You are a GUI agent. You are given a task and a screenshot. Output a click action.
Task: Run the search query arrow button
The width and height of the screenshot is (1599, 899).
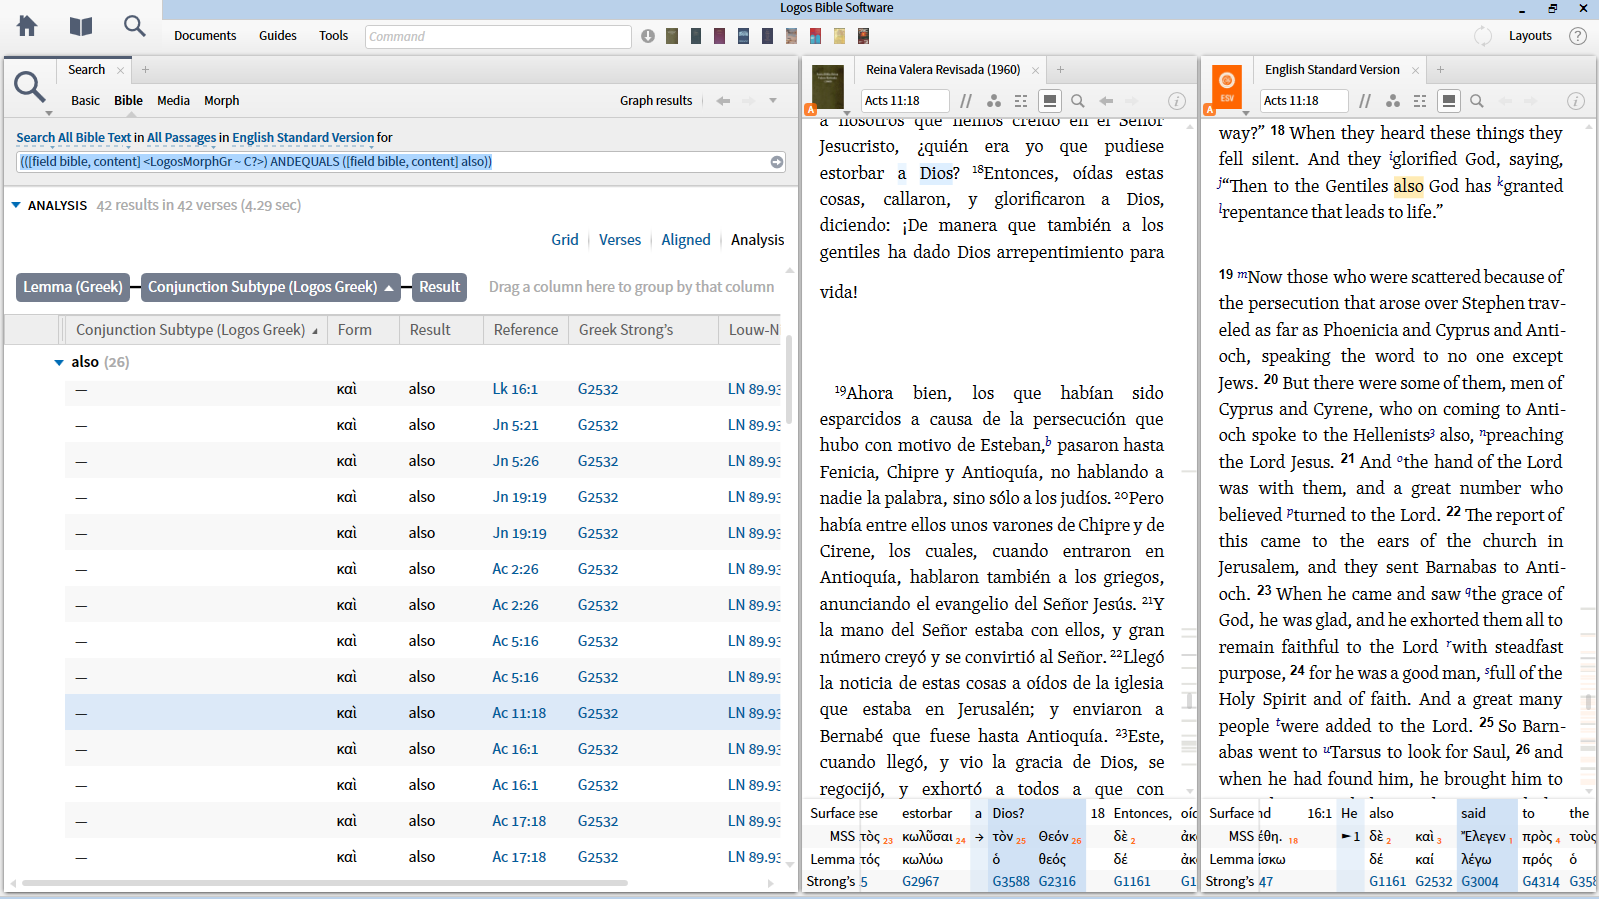click(777, 162)
